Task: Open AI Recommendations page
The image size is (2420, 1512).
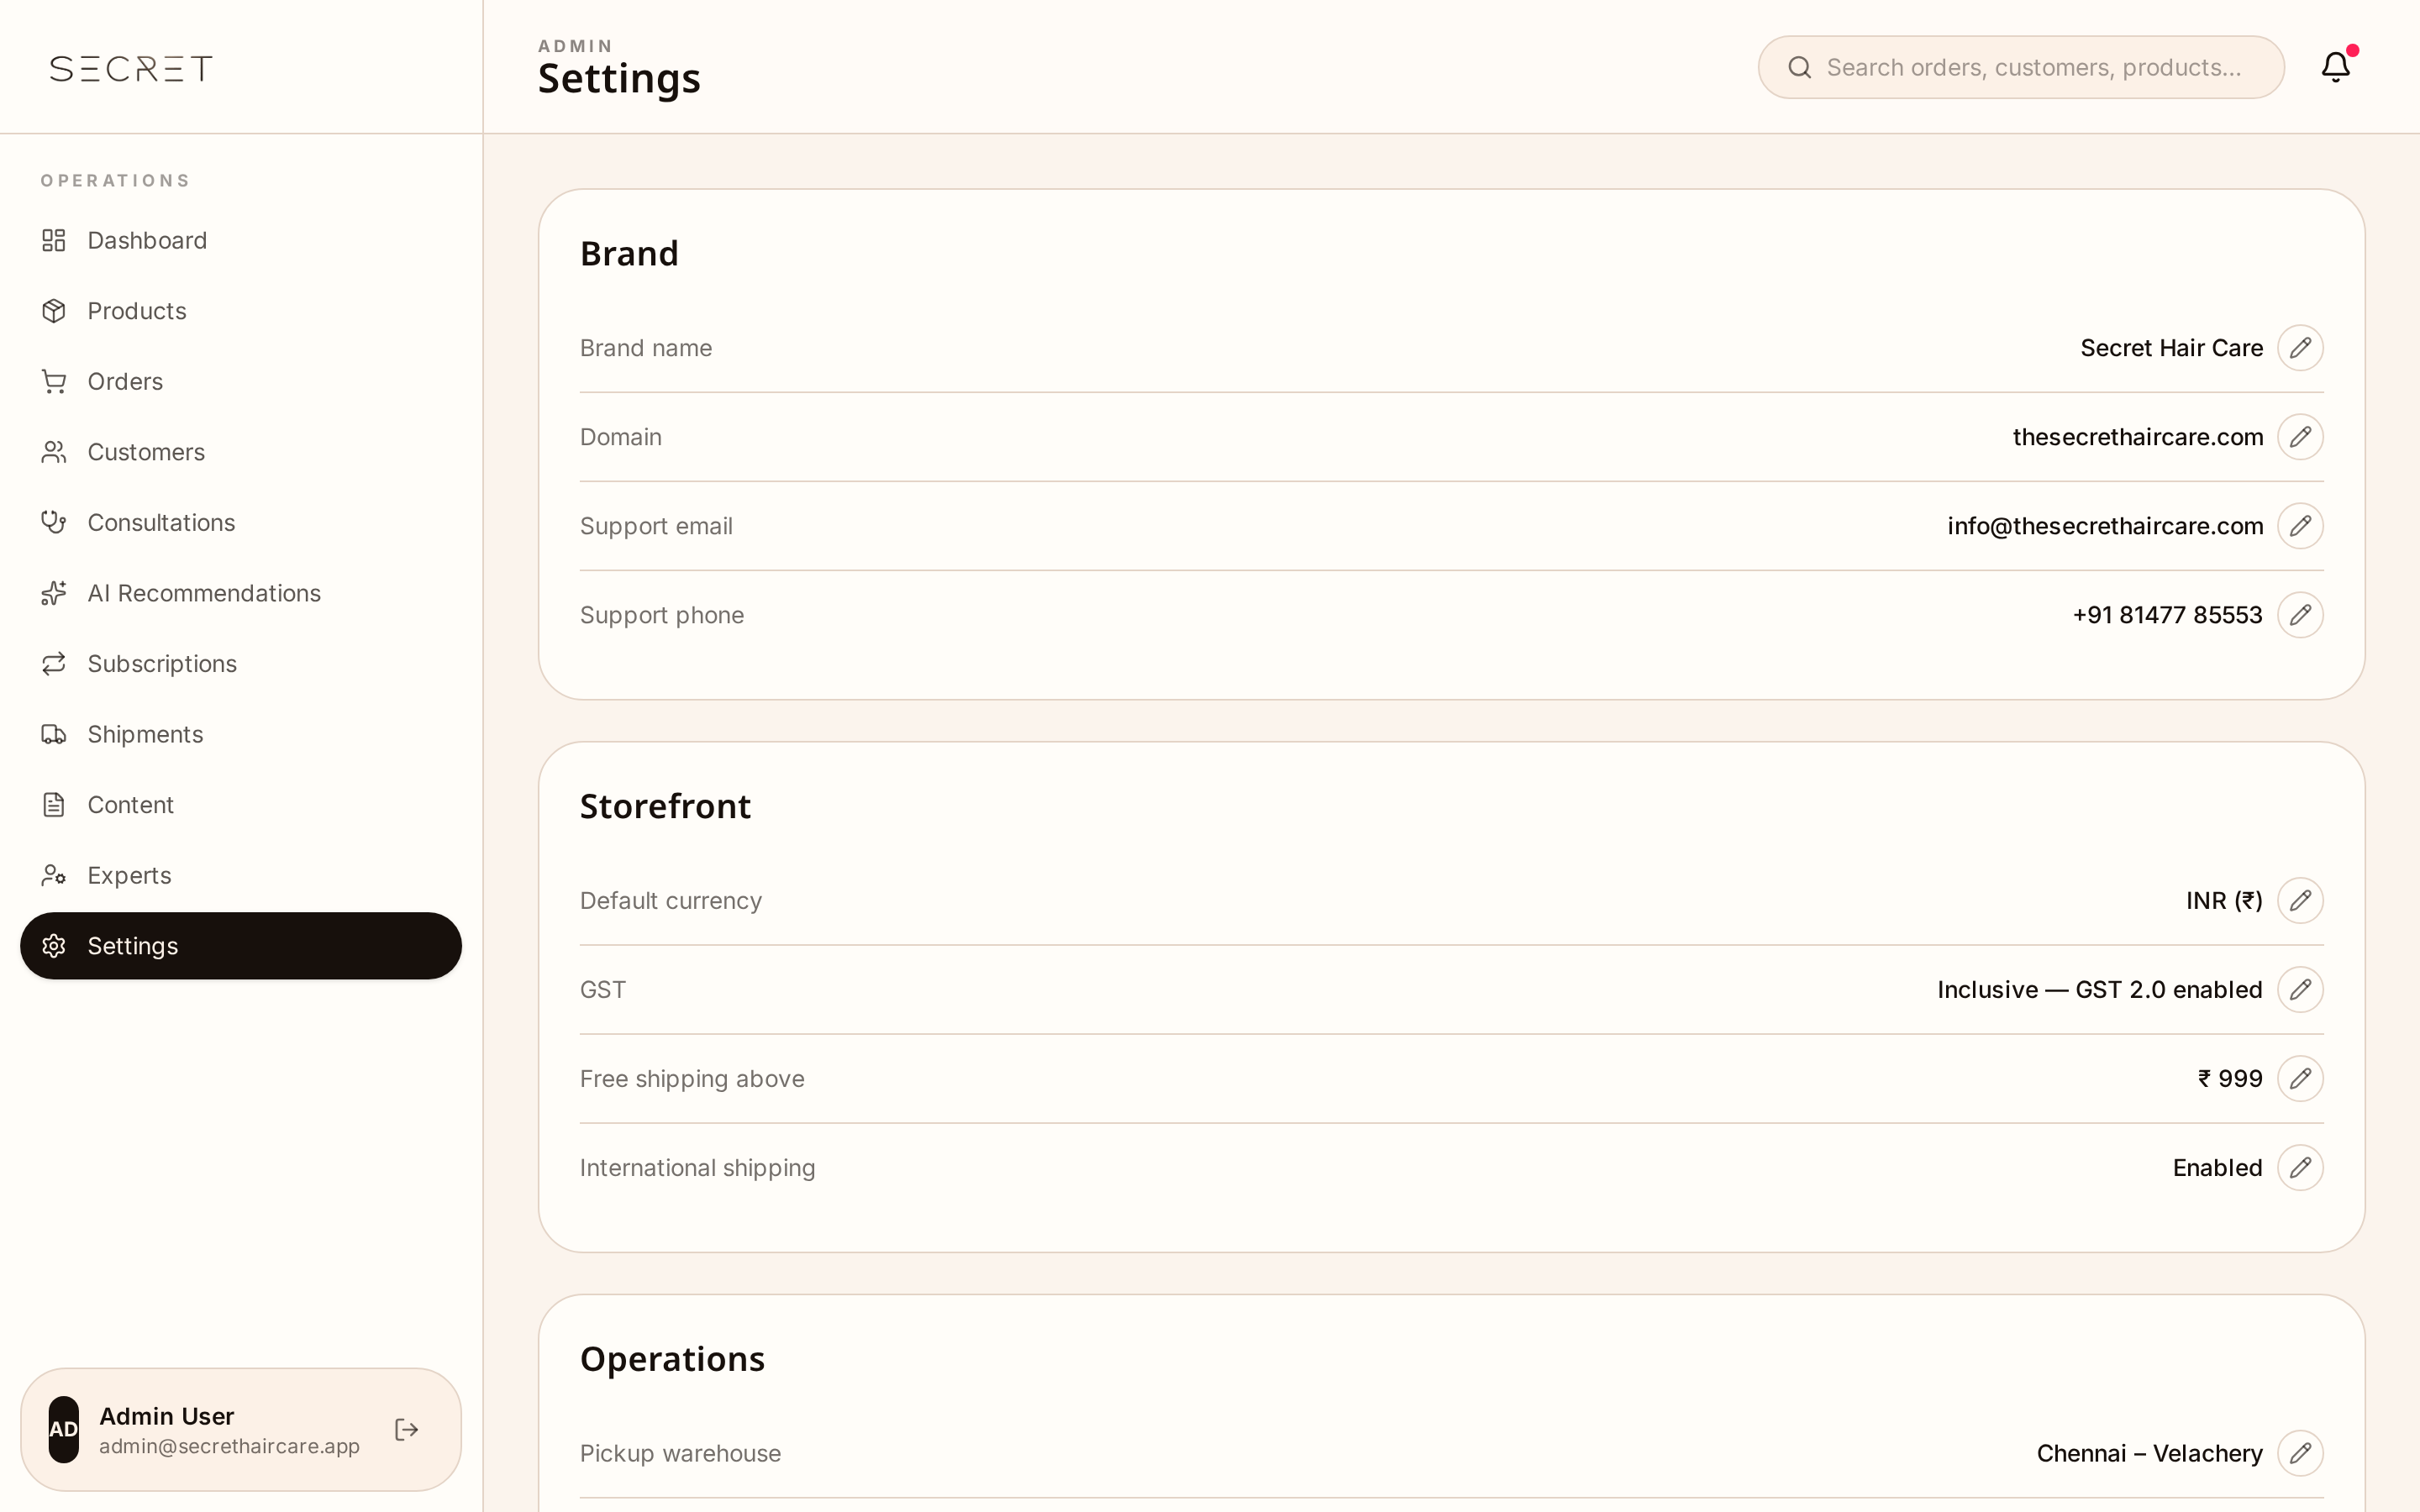Action: [241, 593]
